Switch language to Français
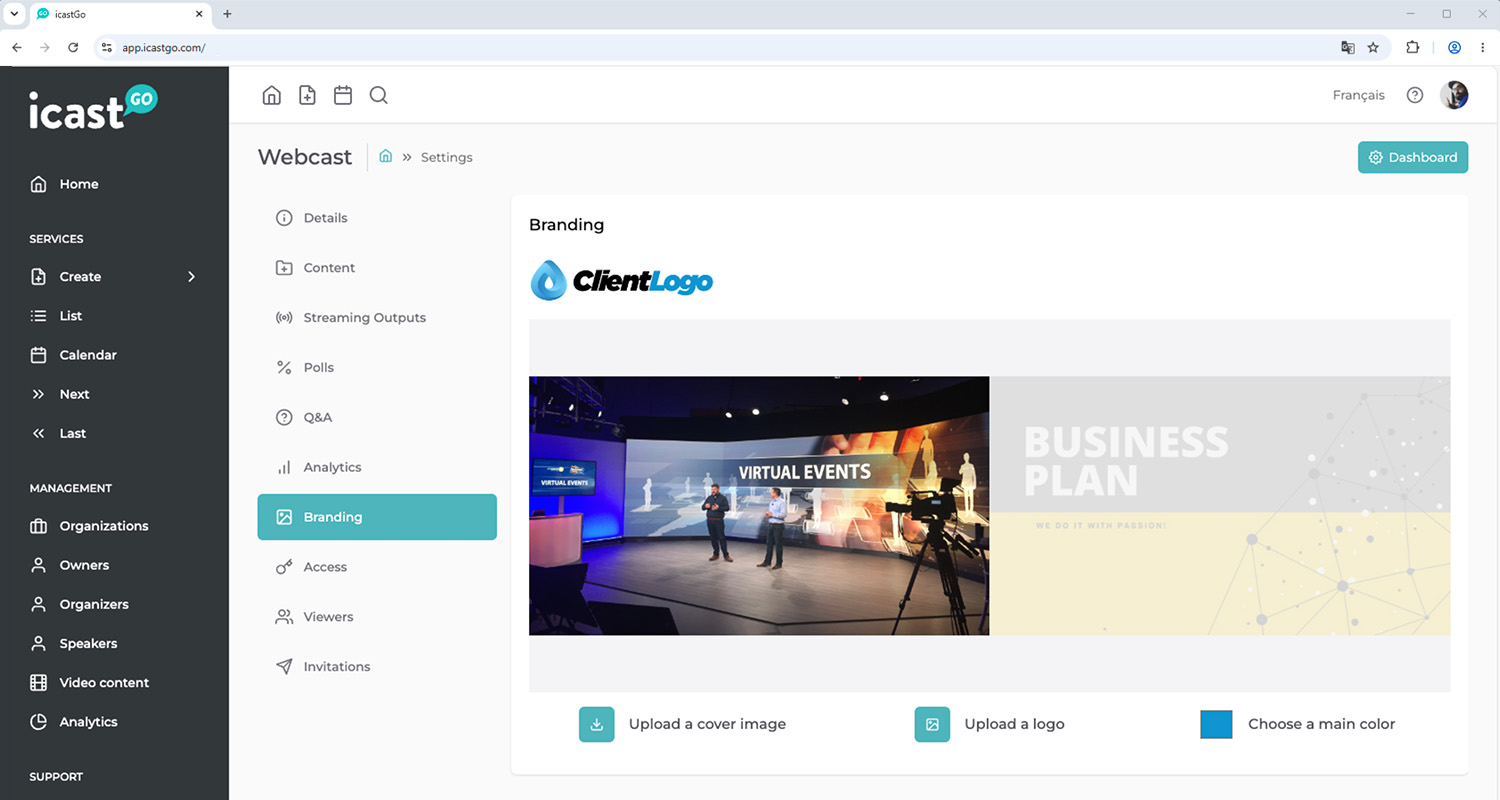 pos(1358,95)
